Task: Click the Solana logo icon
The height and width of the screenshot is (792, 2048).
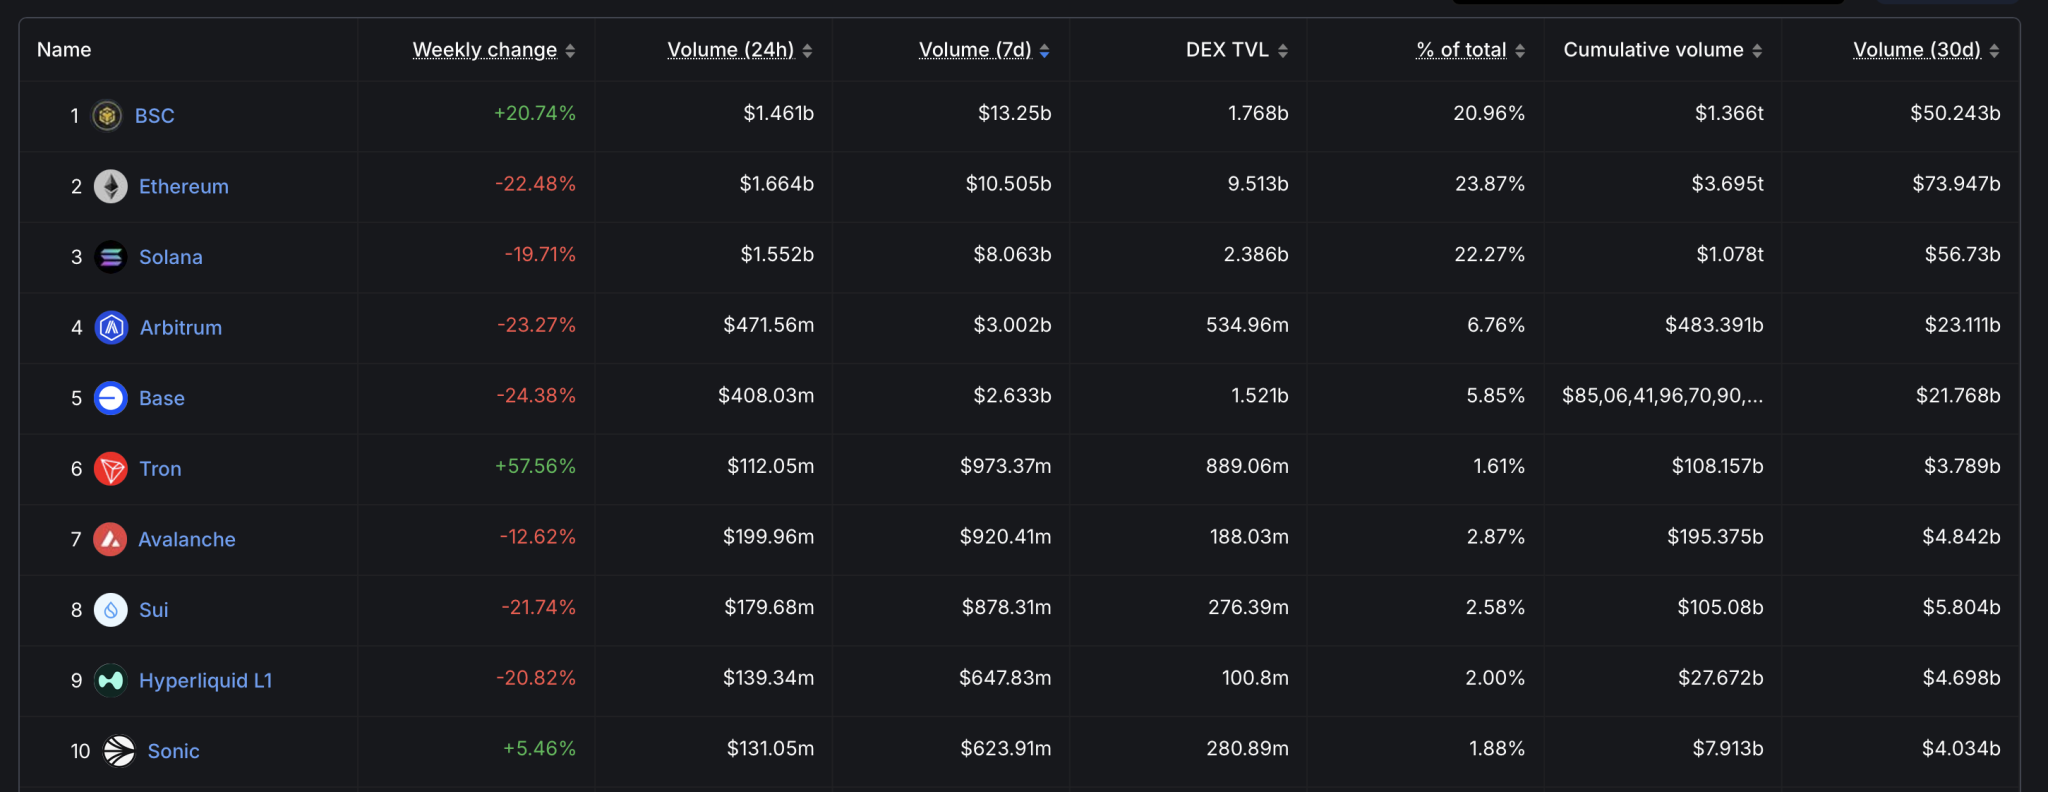Action: pos(111,257)
